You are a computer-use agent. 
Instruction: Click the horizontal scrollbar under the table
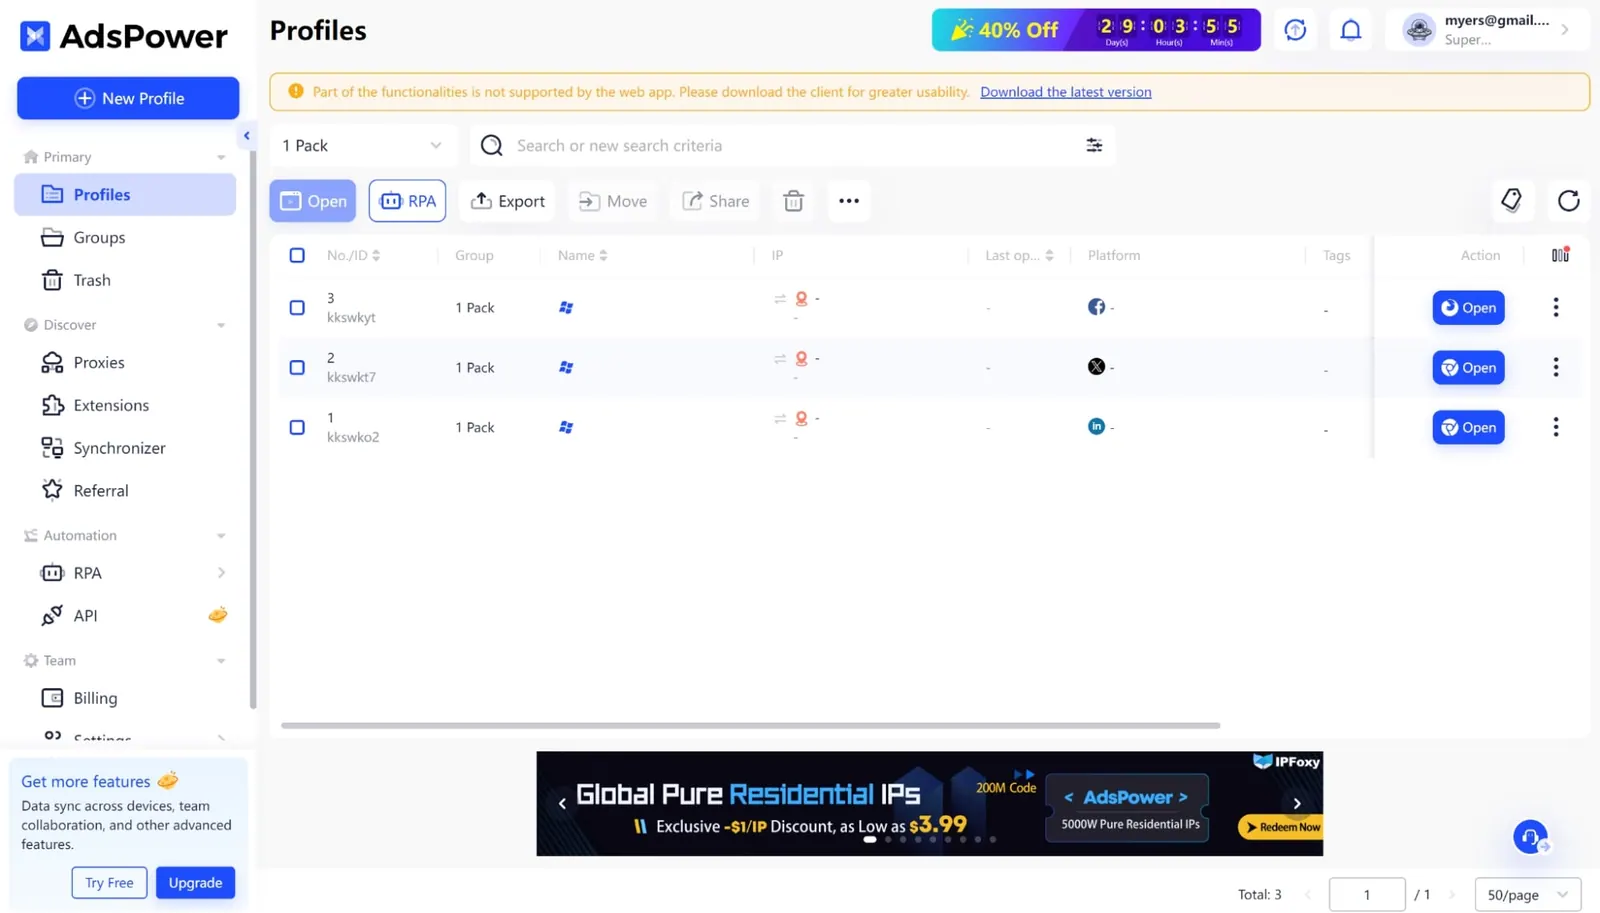coord(750,725)
